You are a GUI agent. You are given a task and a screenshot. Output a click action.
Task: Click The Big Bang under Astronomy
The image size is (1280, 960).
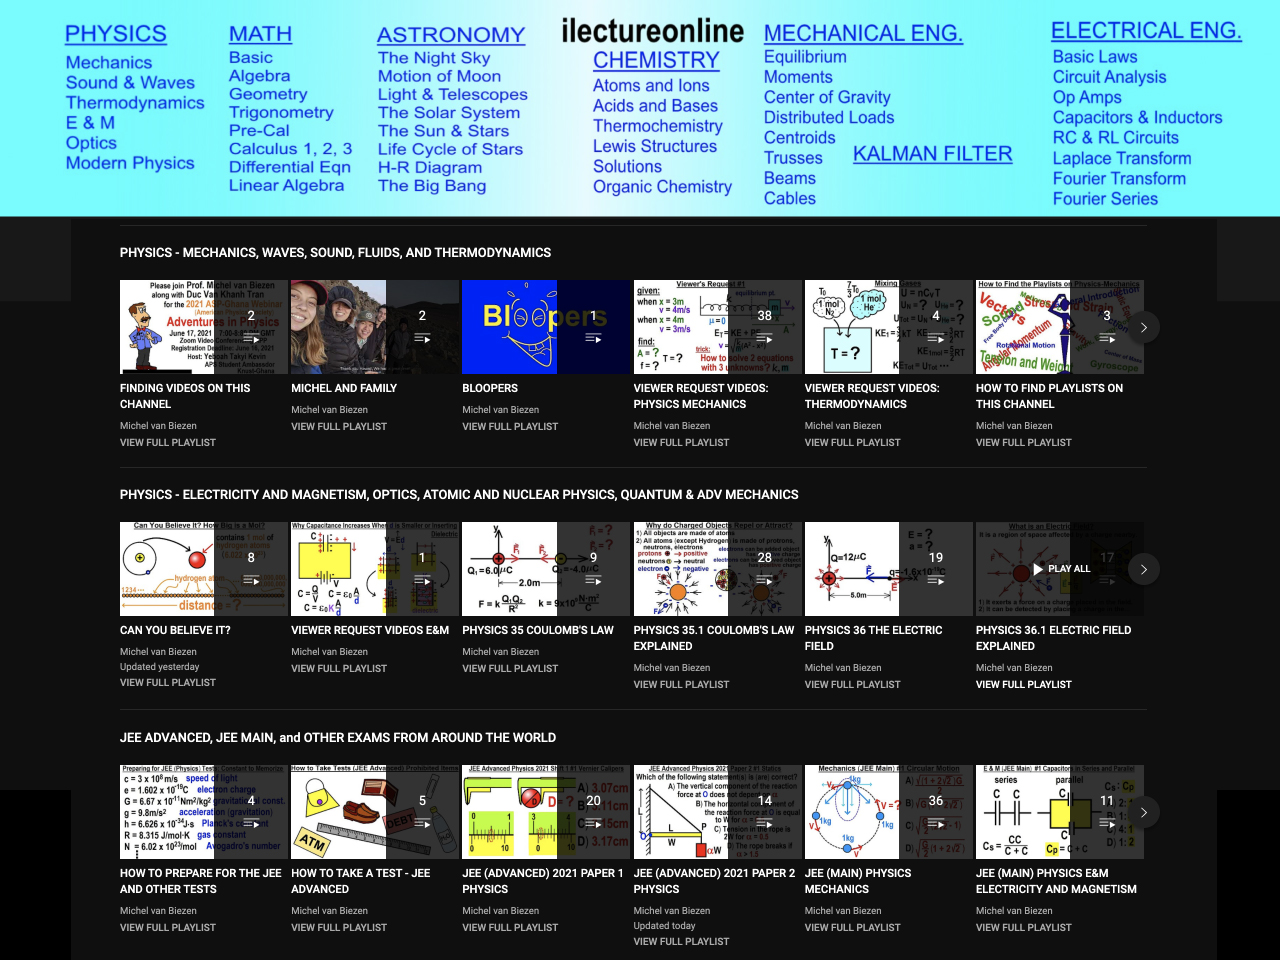point(432,185)
